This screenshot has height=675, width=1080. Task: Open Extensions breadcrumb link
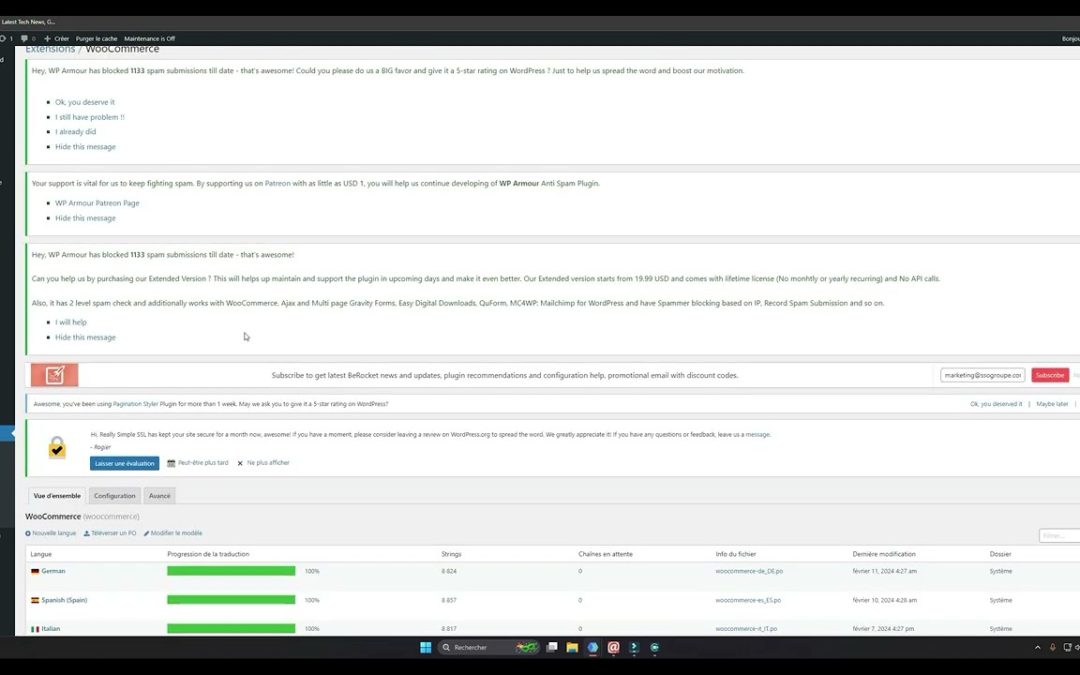[50, 49]
